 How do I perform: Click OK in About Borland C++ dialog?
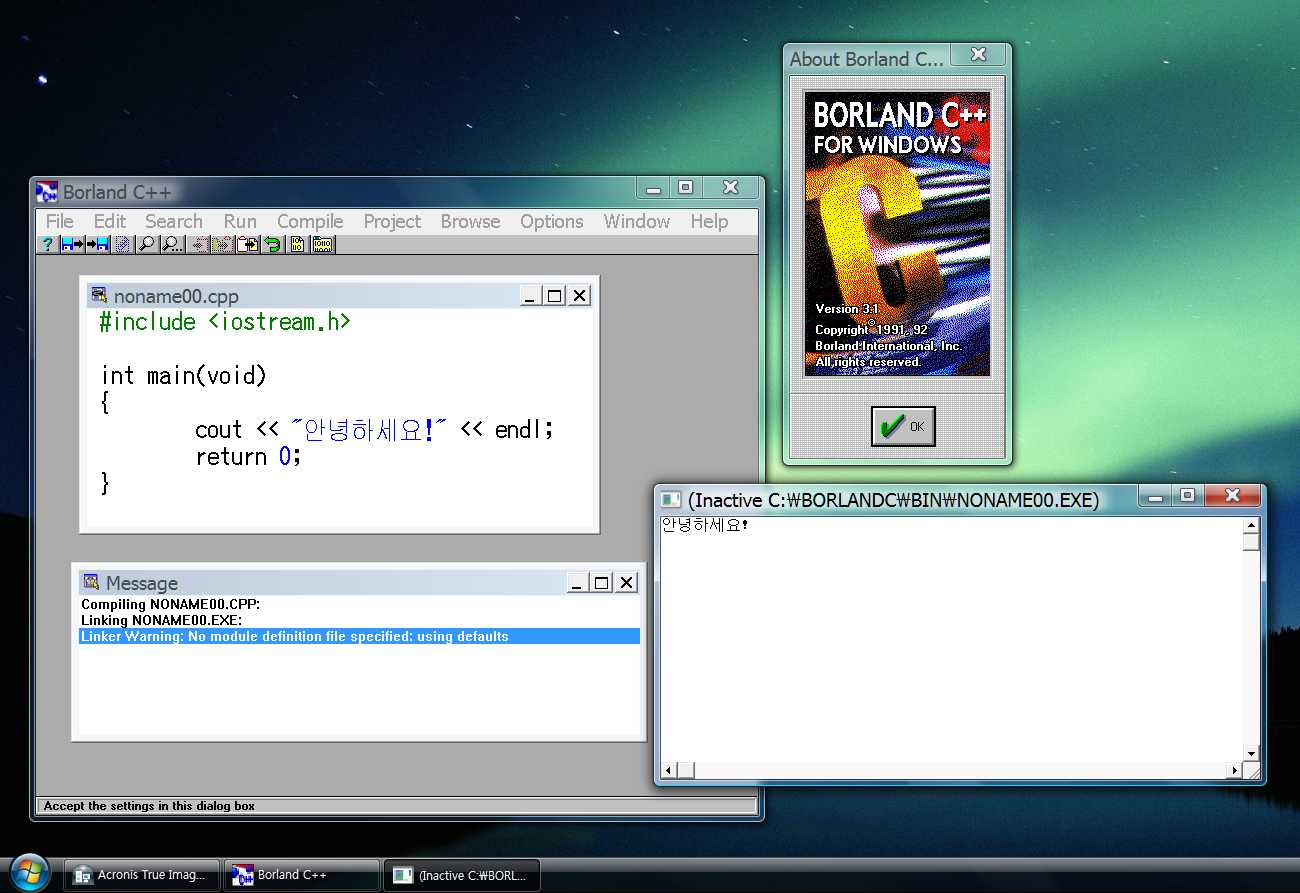[x=903, y=426]
